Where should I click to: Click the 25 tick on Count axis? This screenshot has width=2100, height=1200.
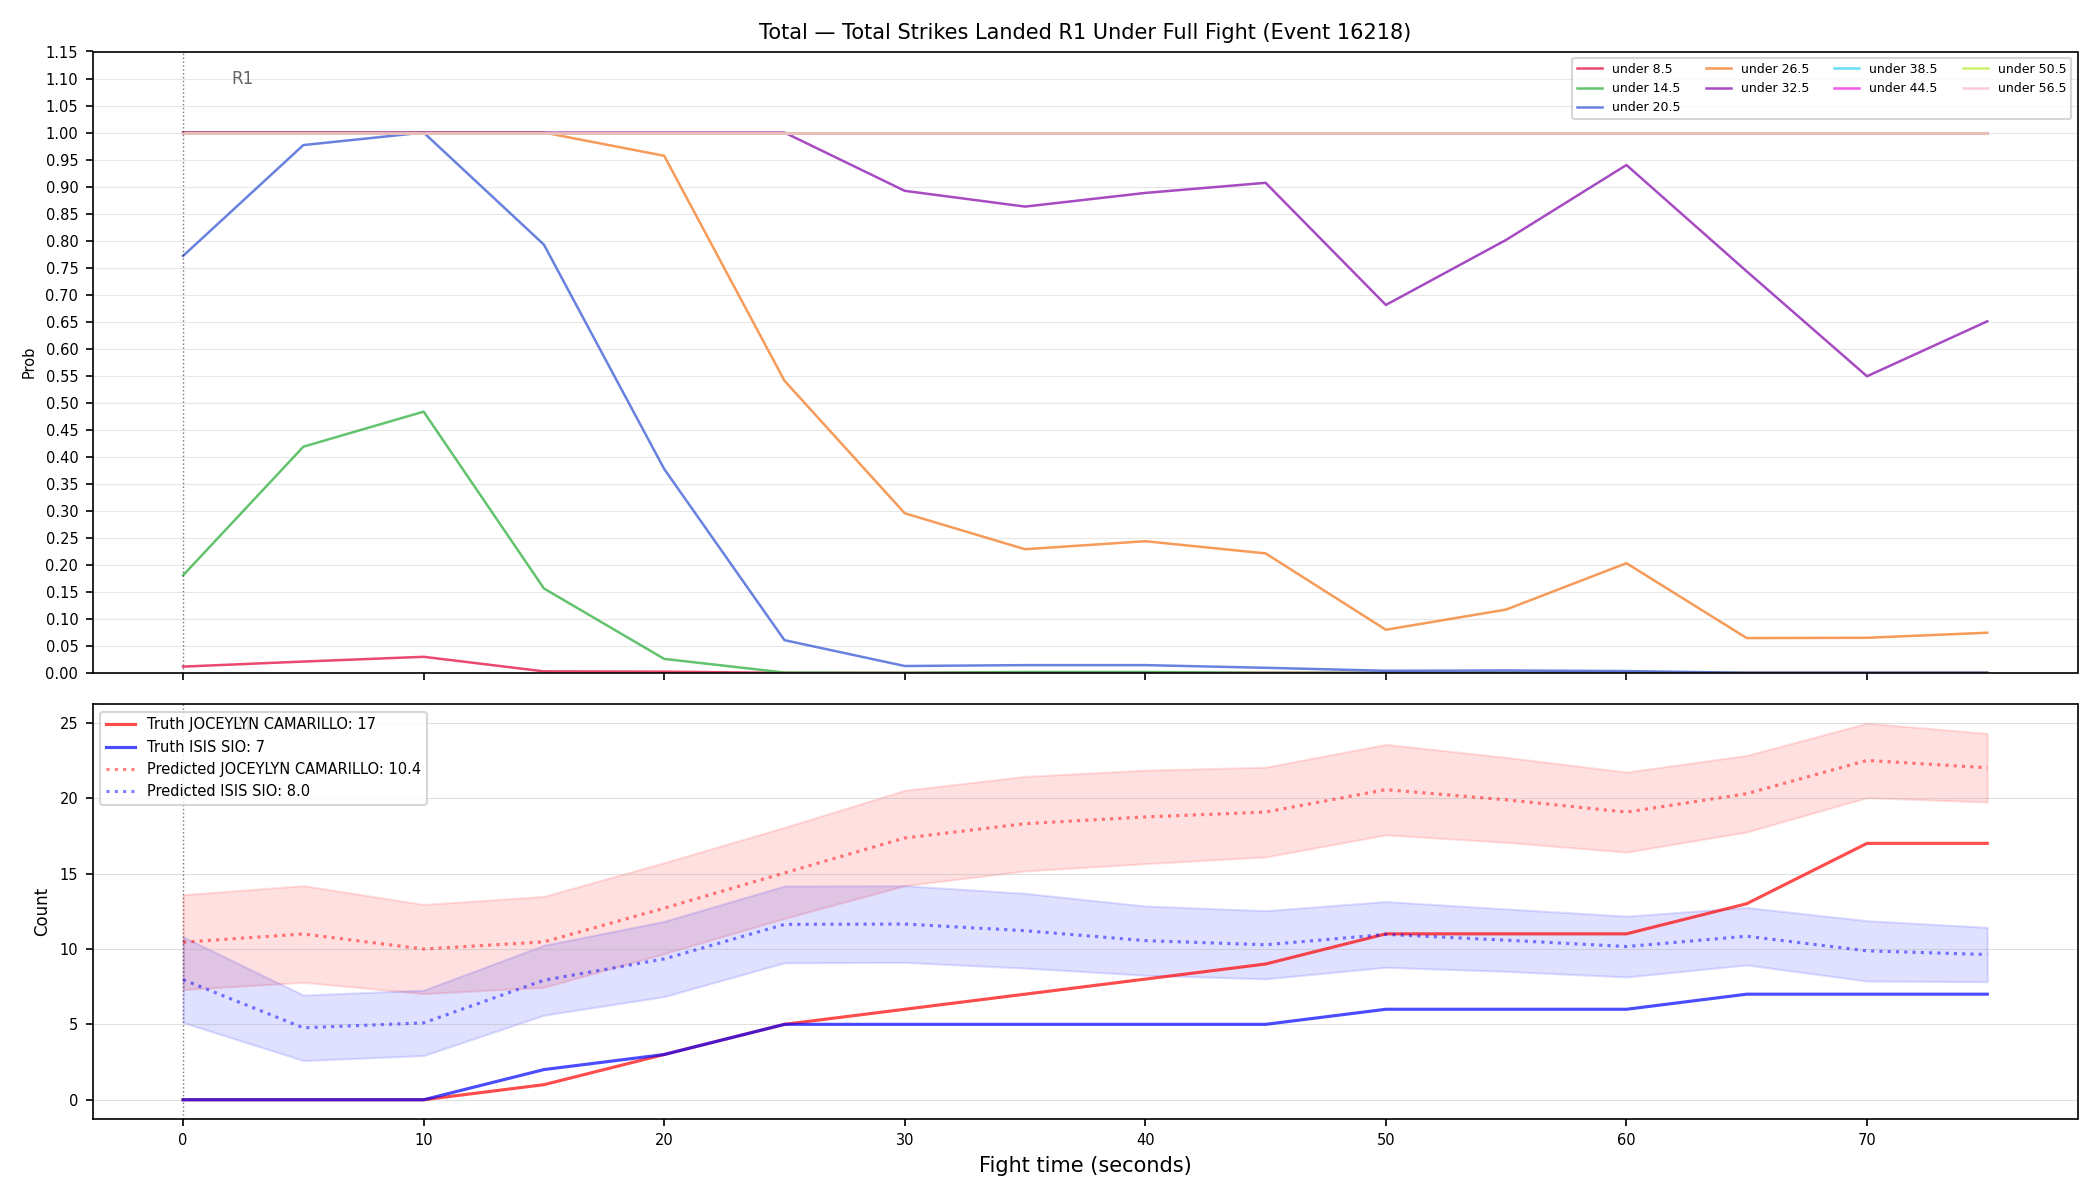[70, 723]
